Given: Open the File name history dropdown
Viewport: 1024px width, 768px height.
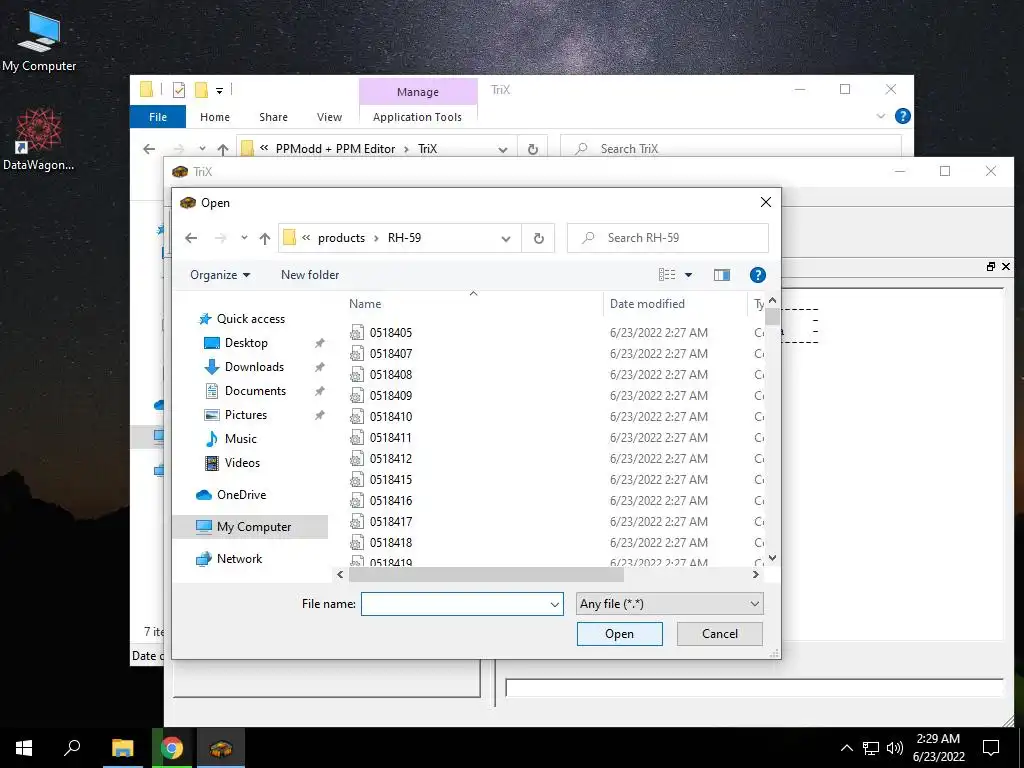Looking at the screenshot, I should [554, 604].
